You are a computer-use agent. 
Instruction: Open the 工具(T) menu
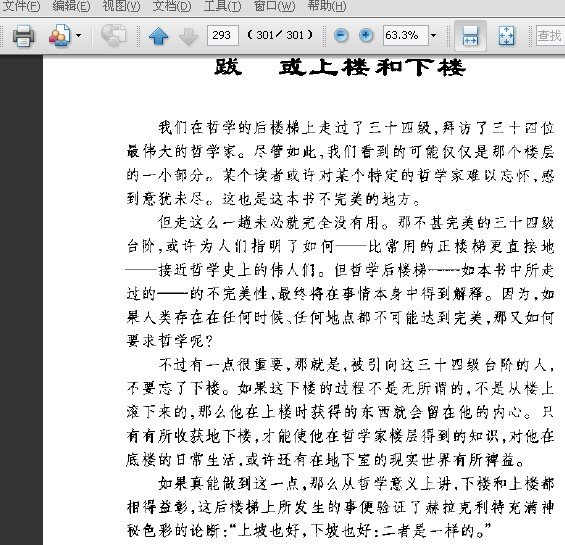click(222, 6)
